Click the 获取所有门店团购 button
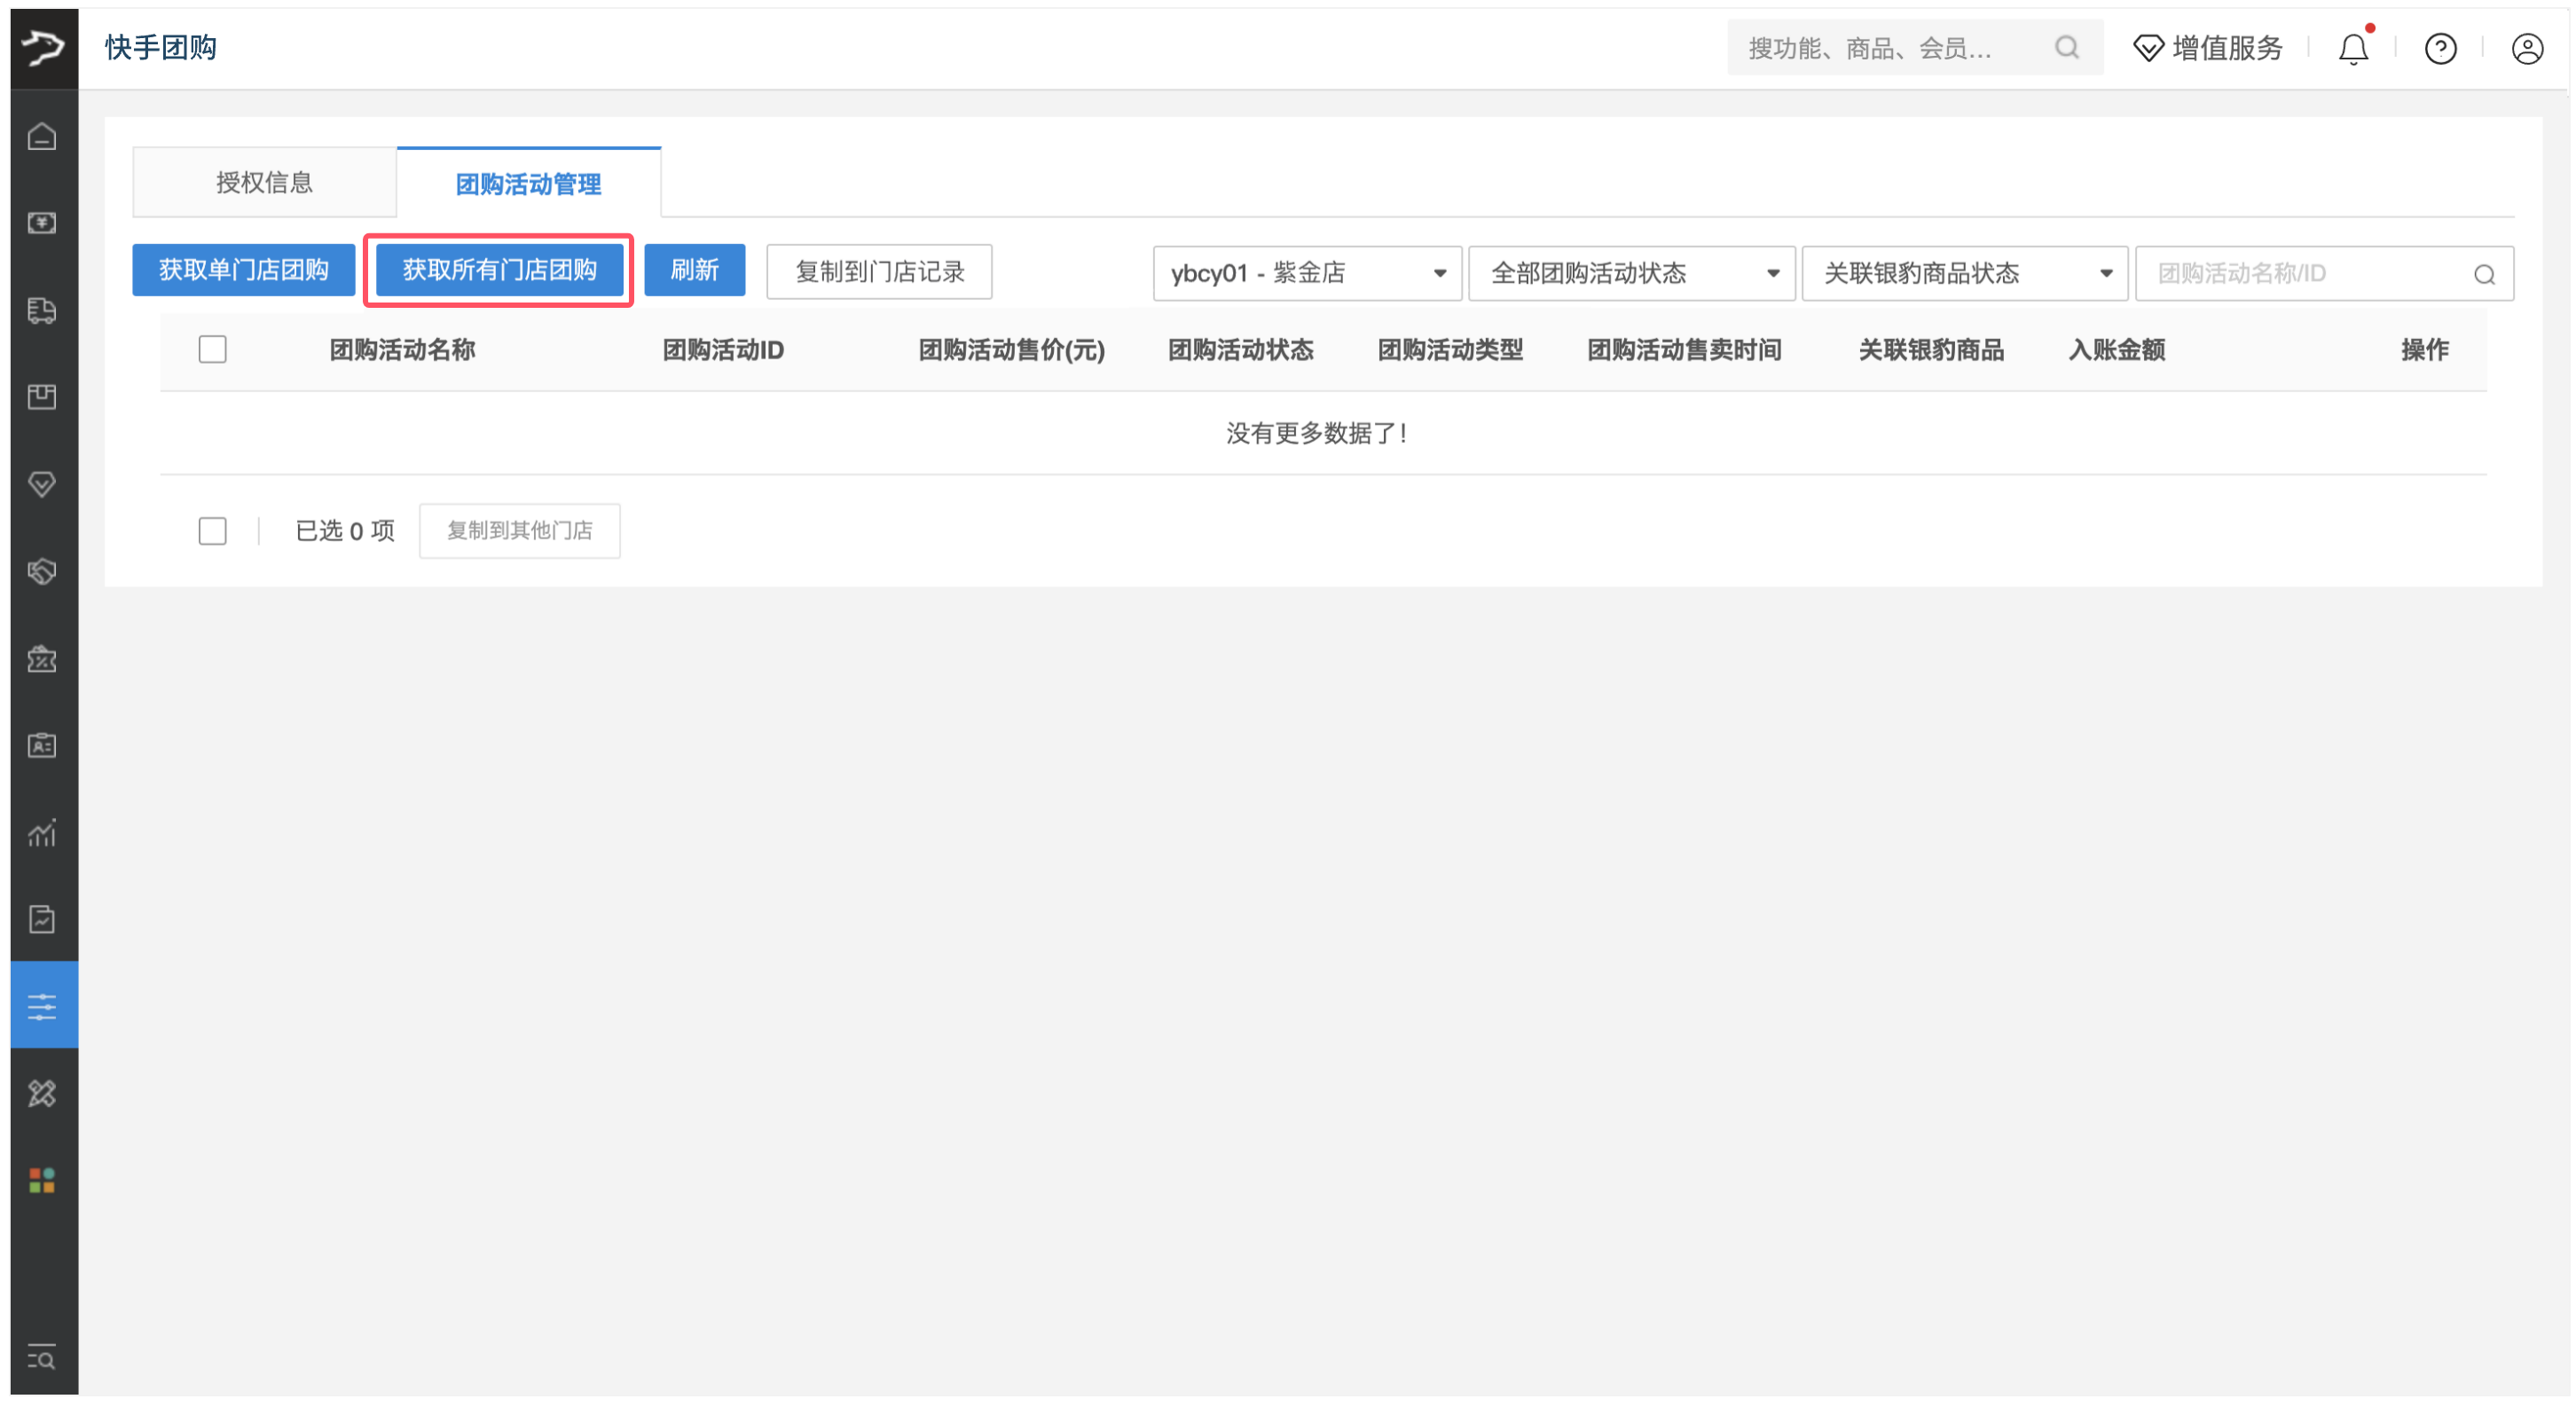This screenshot has width=2576, height=1407. [499, 270]
